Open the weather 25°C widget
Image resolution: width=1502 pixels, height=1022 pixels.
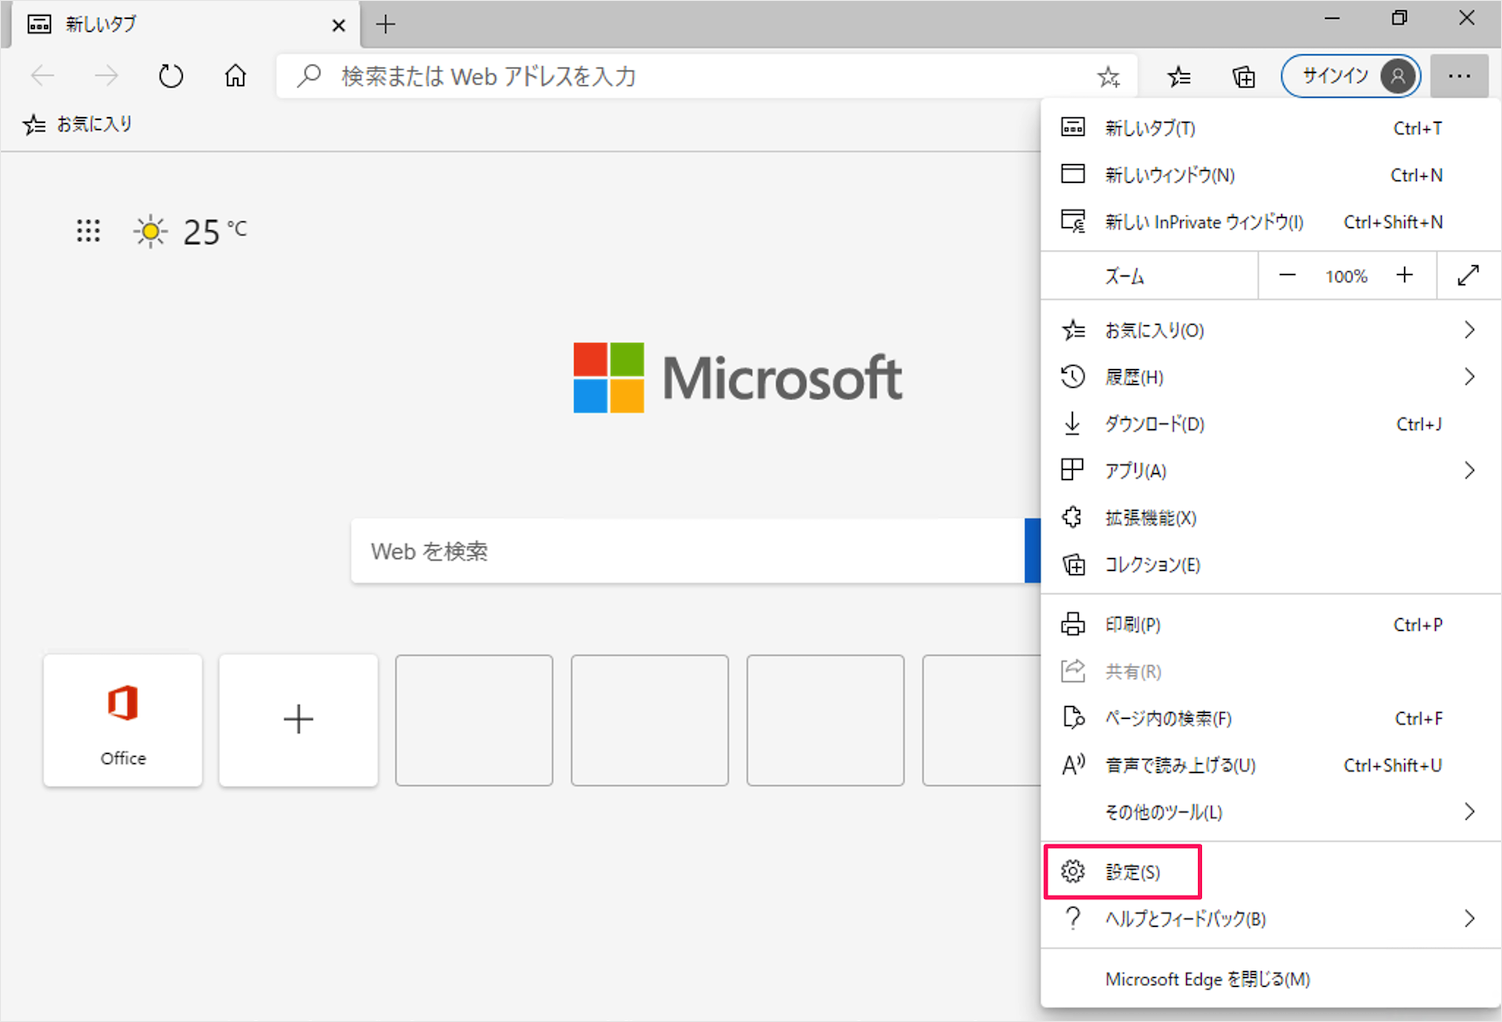(190, 232)
